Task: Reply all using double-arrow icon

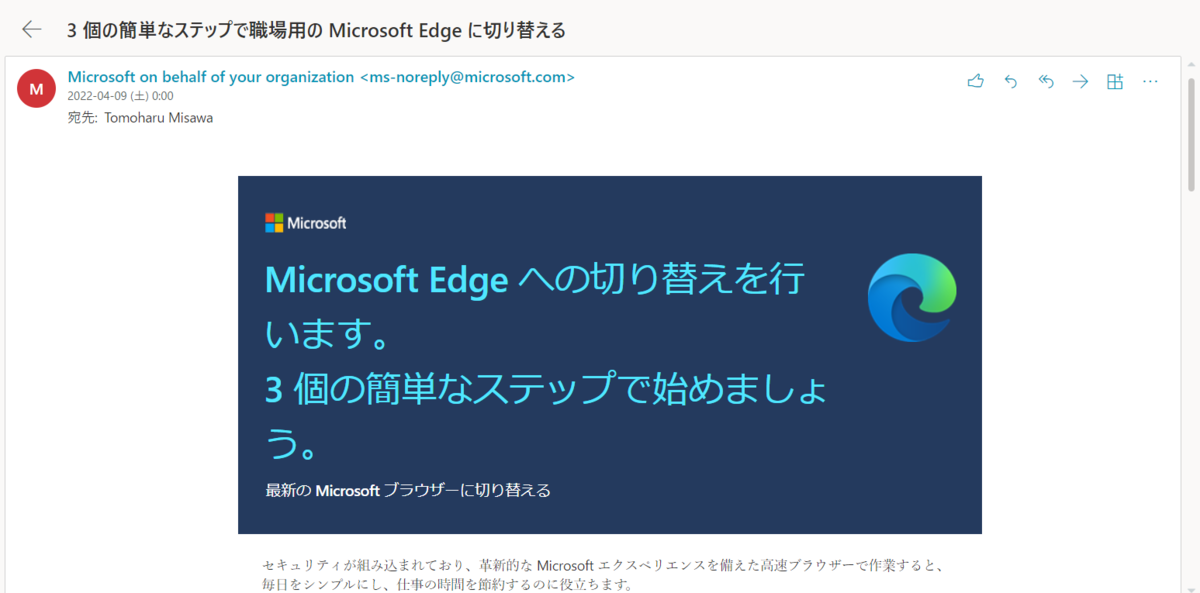Action: [x=1046, y=81]
